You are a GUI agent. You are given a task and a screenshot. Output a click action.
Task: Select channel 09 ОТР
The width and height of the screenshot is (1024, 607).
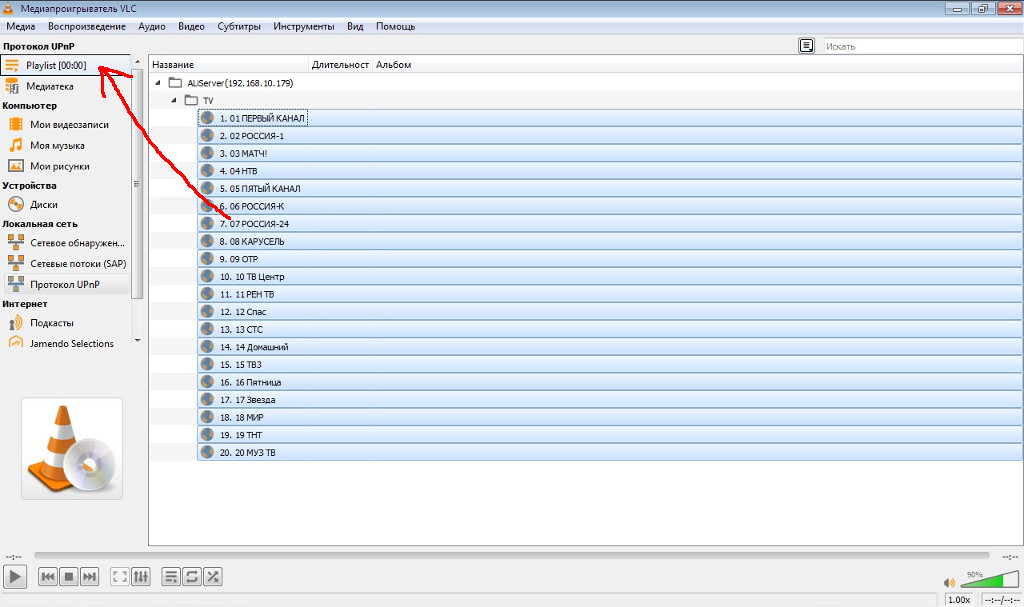[x=610, y=259]
